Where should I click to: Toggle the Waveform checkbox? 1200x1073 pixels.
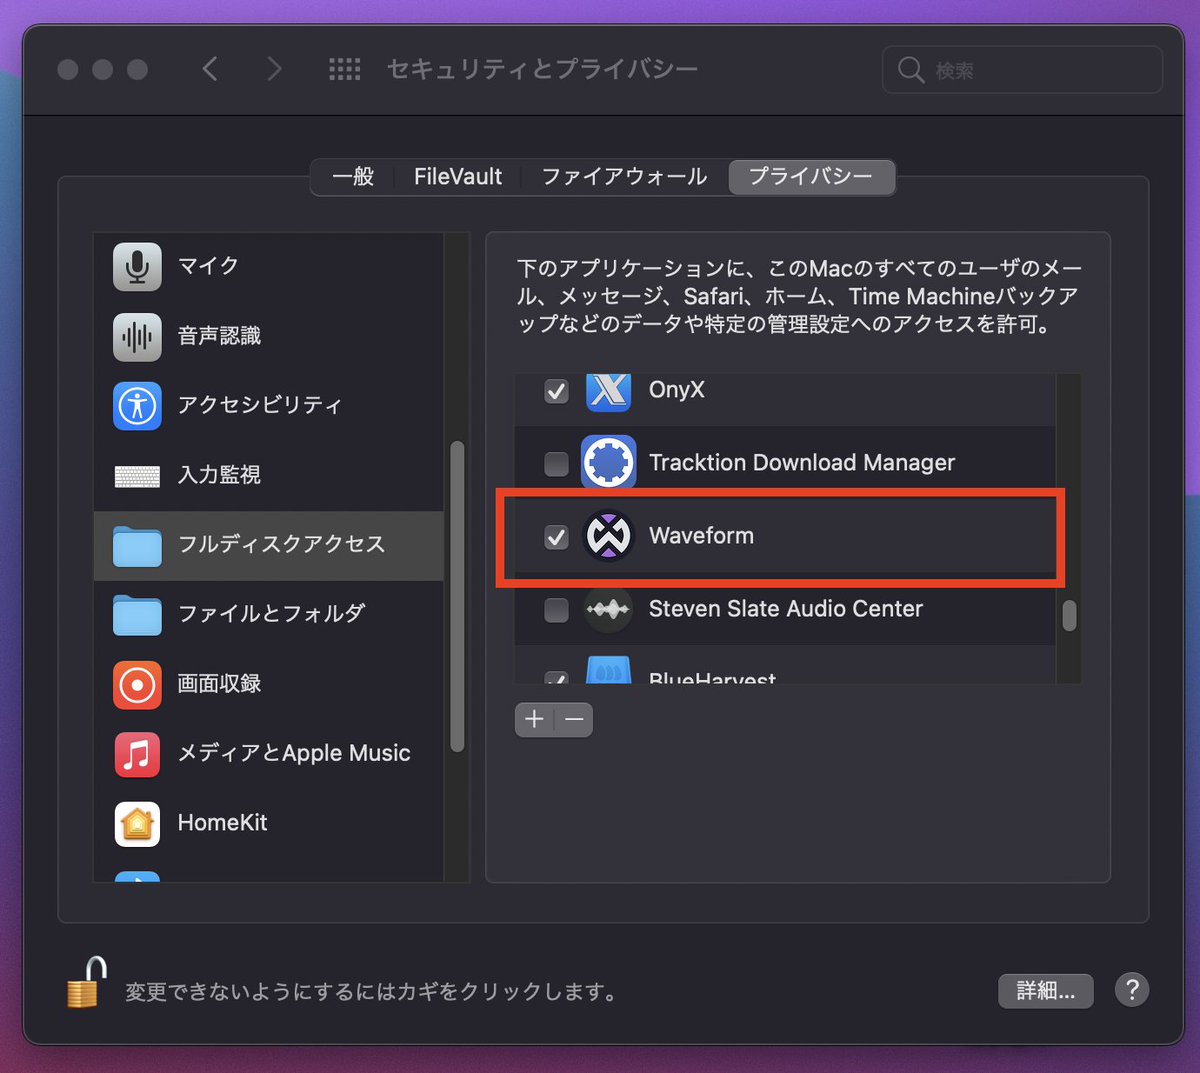click(x=556, y=537)
